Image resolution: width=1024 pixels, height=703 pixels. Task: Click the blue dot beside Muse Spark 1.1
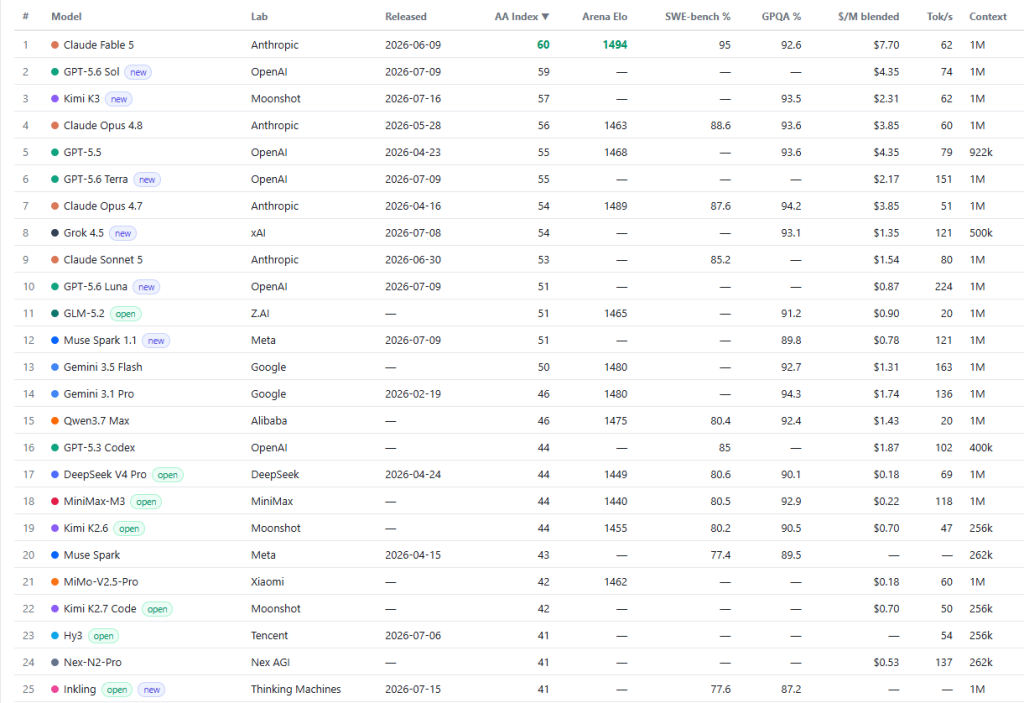tap(55, 340)
